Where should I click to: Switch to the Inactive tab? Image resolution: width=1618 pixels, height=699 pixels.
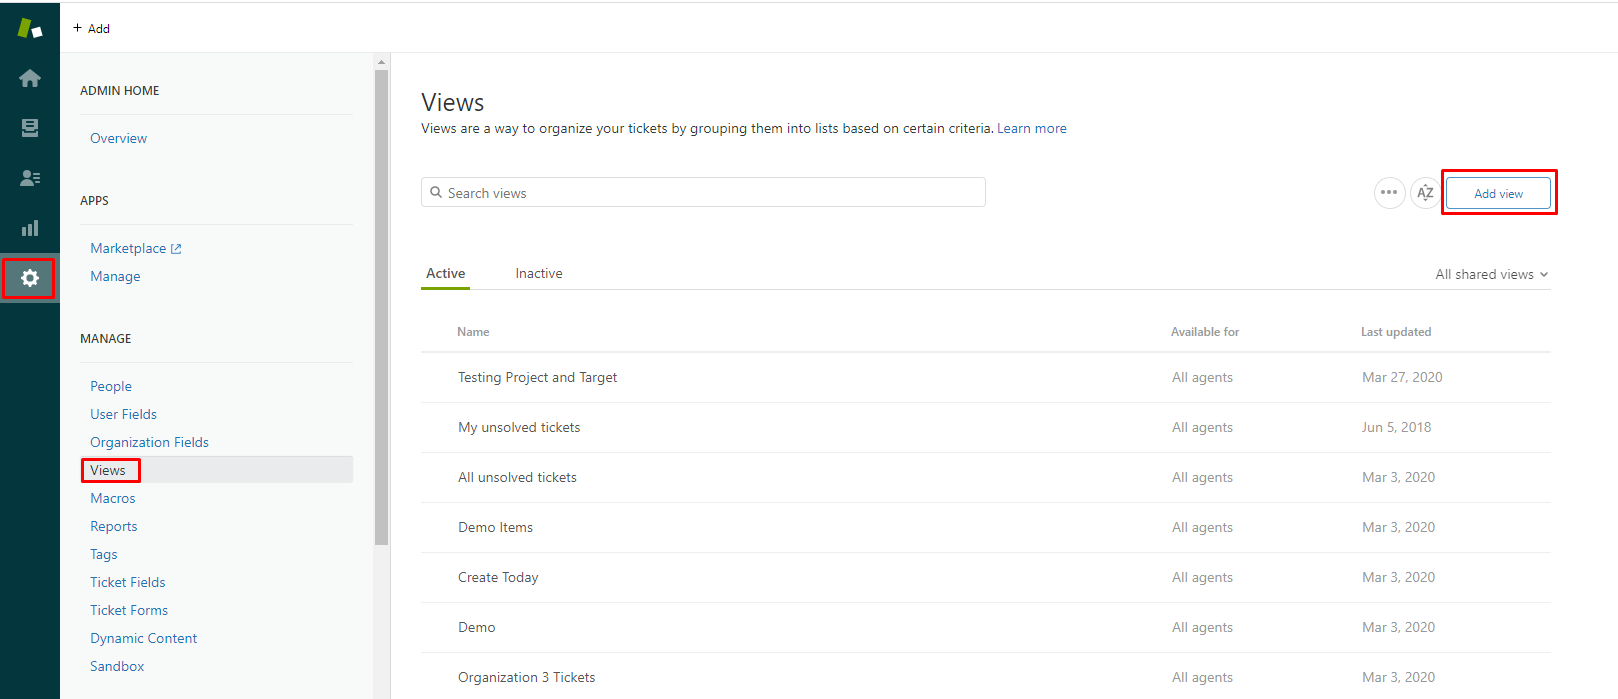[539, 273]
